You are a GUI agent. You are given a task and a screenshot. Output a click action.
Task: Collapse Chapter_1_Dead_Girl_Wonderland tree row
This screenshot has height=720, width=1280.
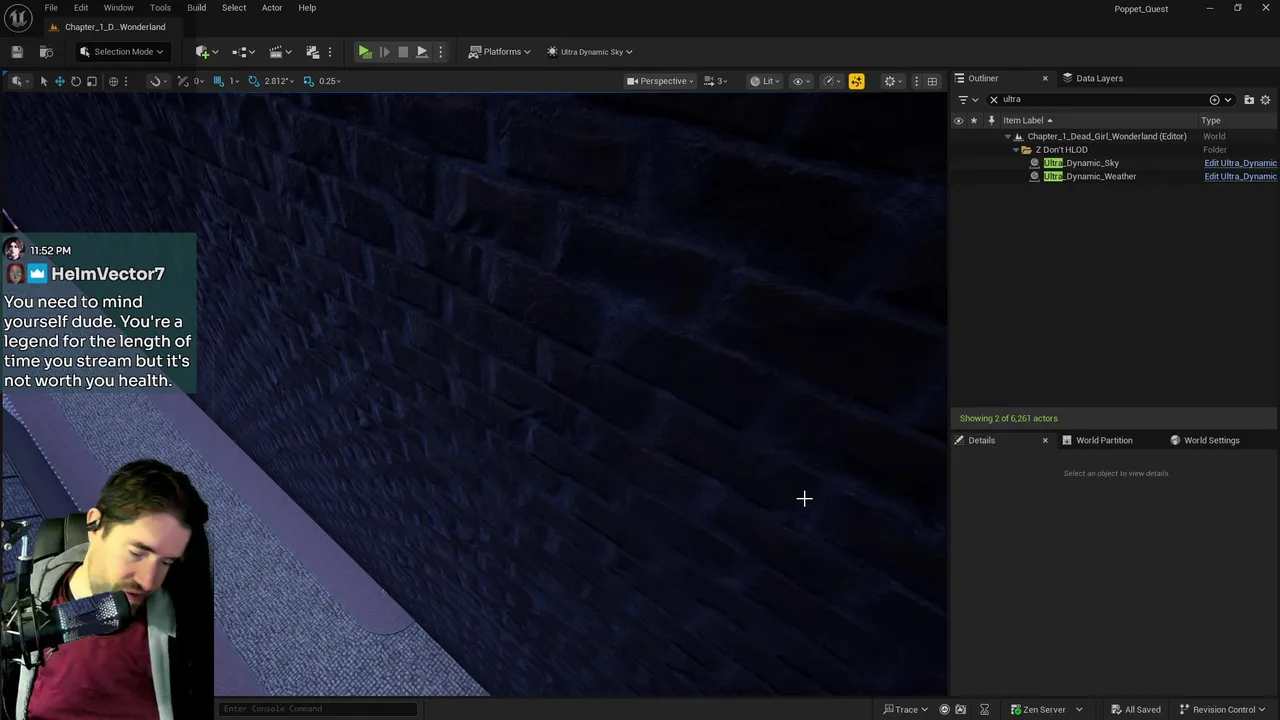(1007, 137)
